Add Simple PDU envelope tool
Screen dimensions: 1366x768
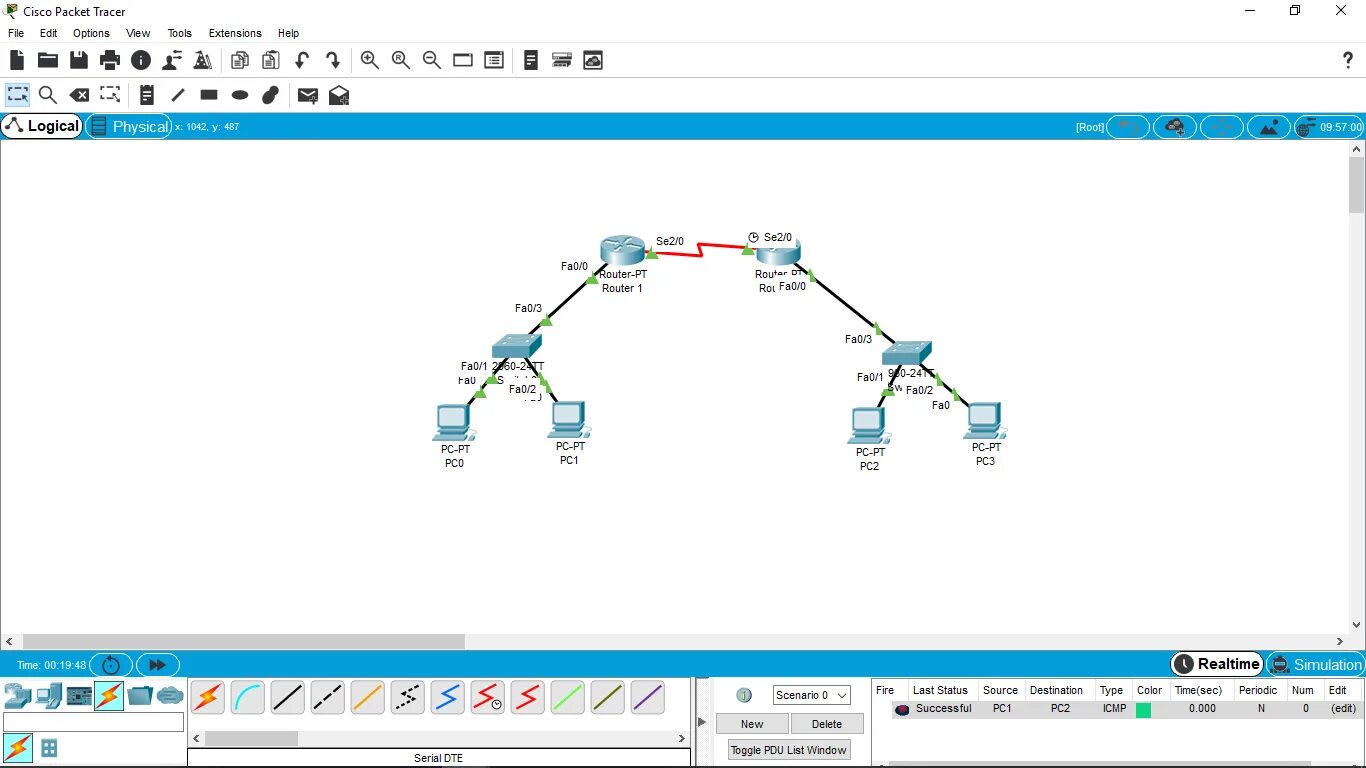pyautogui.click(x=308, y=95)
